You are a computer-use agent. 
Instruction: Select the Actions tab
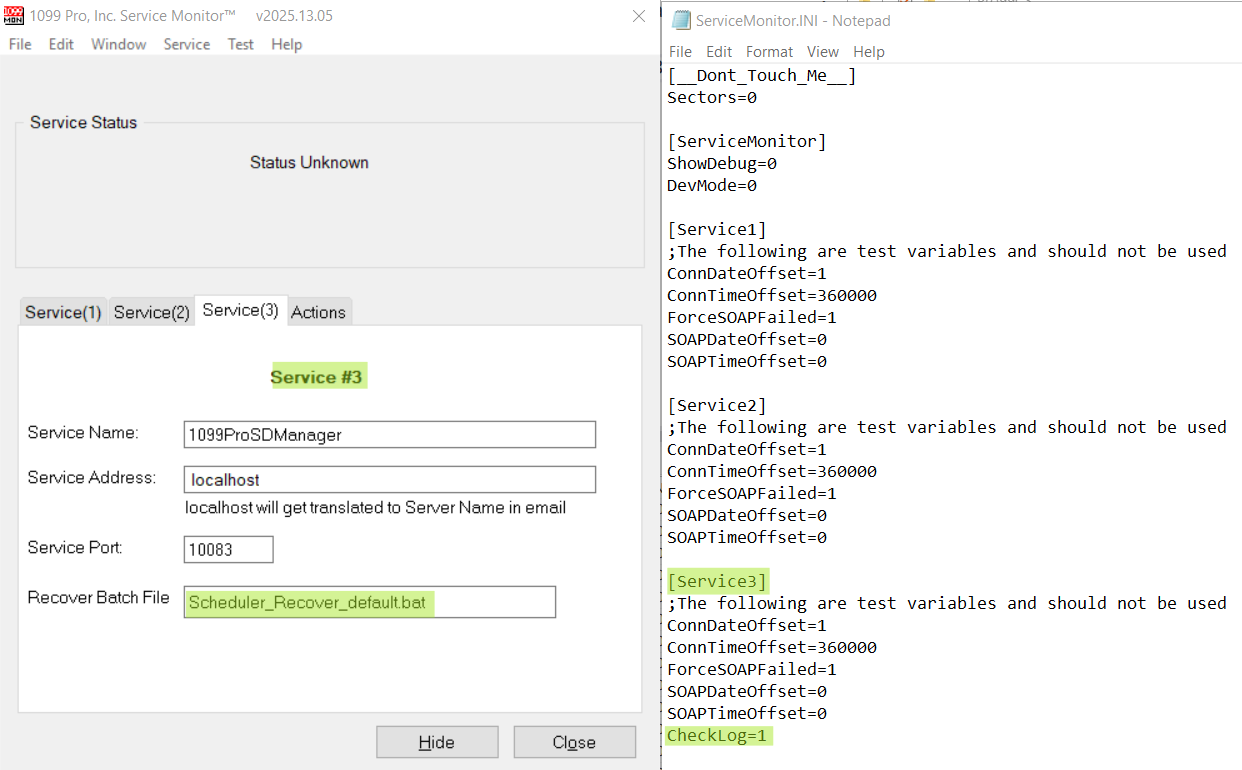tap(318, 312)
